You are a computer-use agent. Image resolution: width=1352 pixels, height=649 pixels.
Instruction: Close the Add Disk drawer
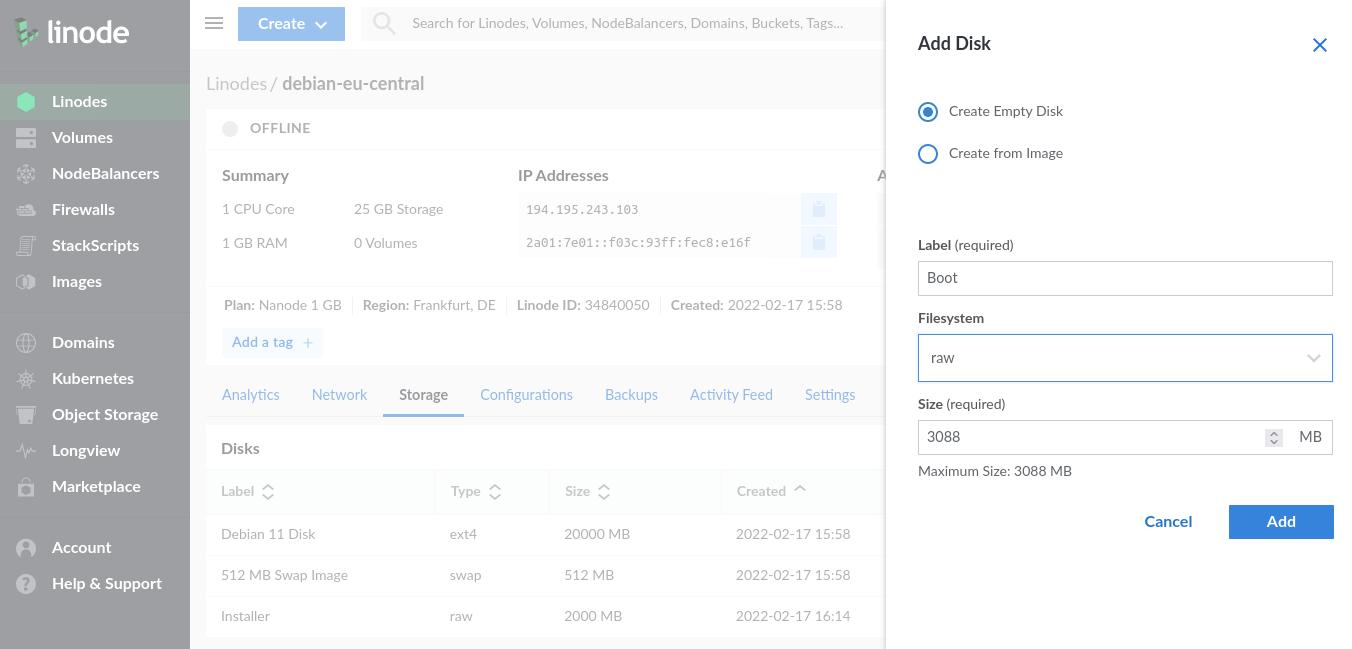(x=1320, y=45)
